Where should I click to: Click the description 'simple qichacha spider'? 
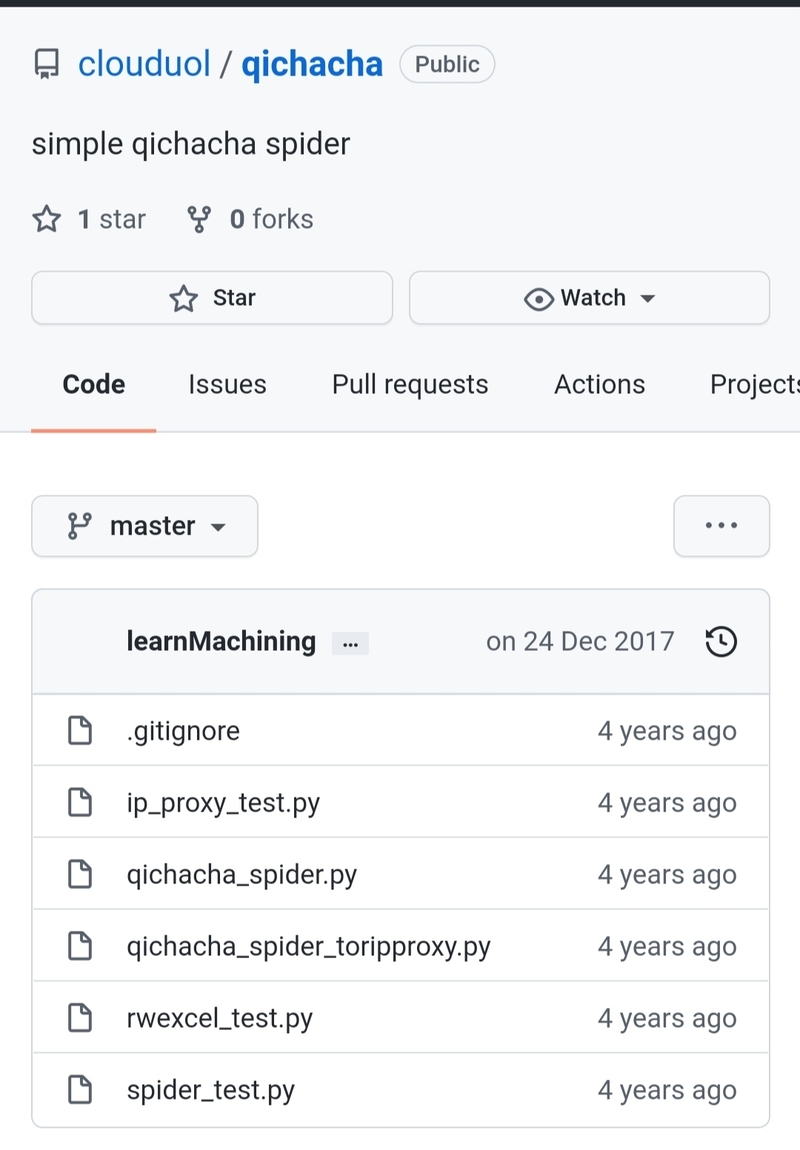[x=191, y=144]
